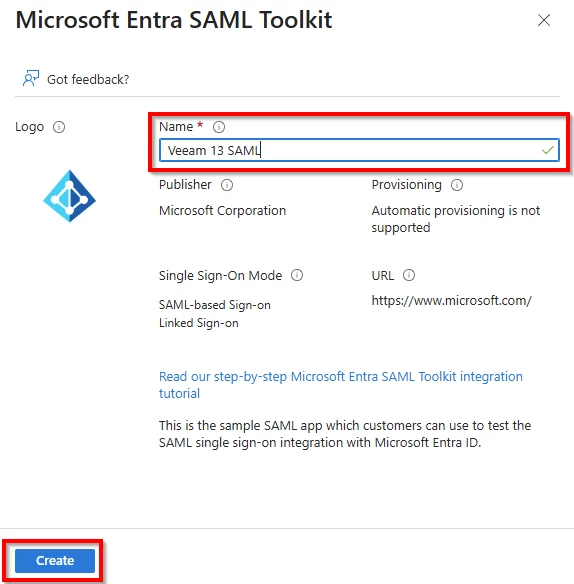Click the Microsoft Corporation publisher text
Screen dimensions: 574x584
tap(222, 210)
